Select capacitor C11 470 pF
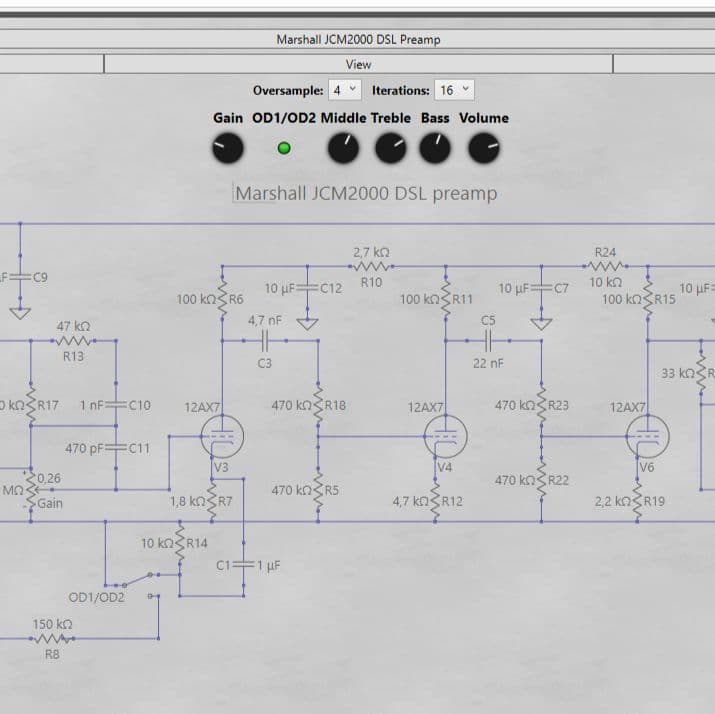The height and width of the screenshot is (714, 715). (x=116, y=448)
